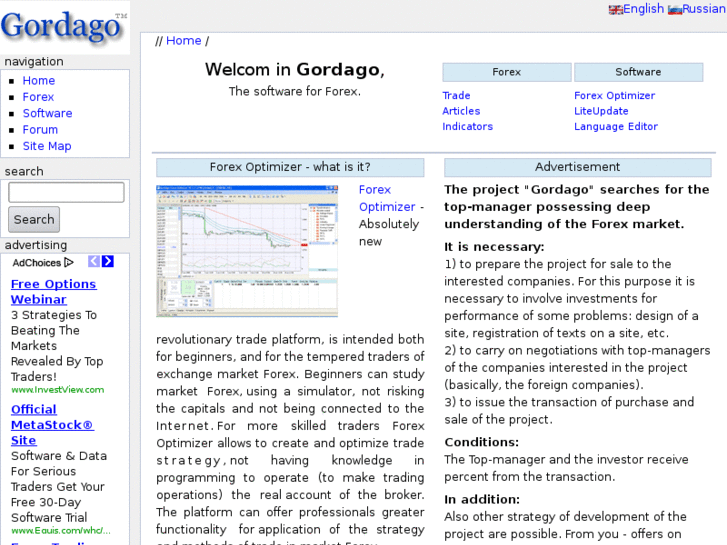Image resolution: width=727 pixels, height=545 pixels.
Task: Open Forex in navigation sidebar
Action: pyautogui.click(x=38, y=97)
